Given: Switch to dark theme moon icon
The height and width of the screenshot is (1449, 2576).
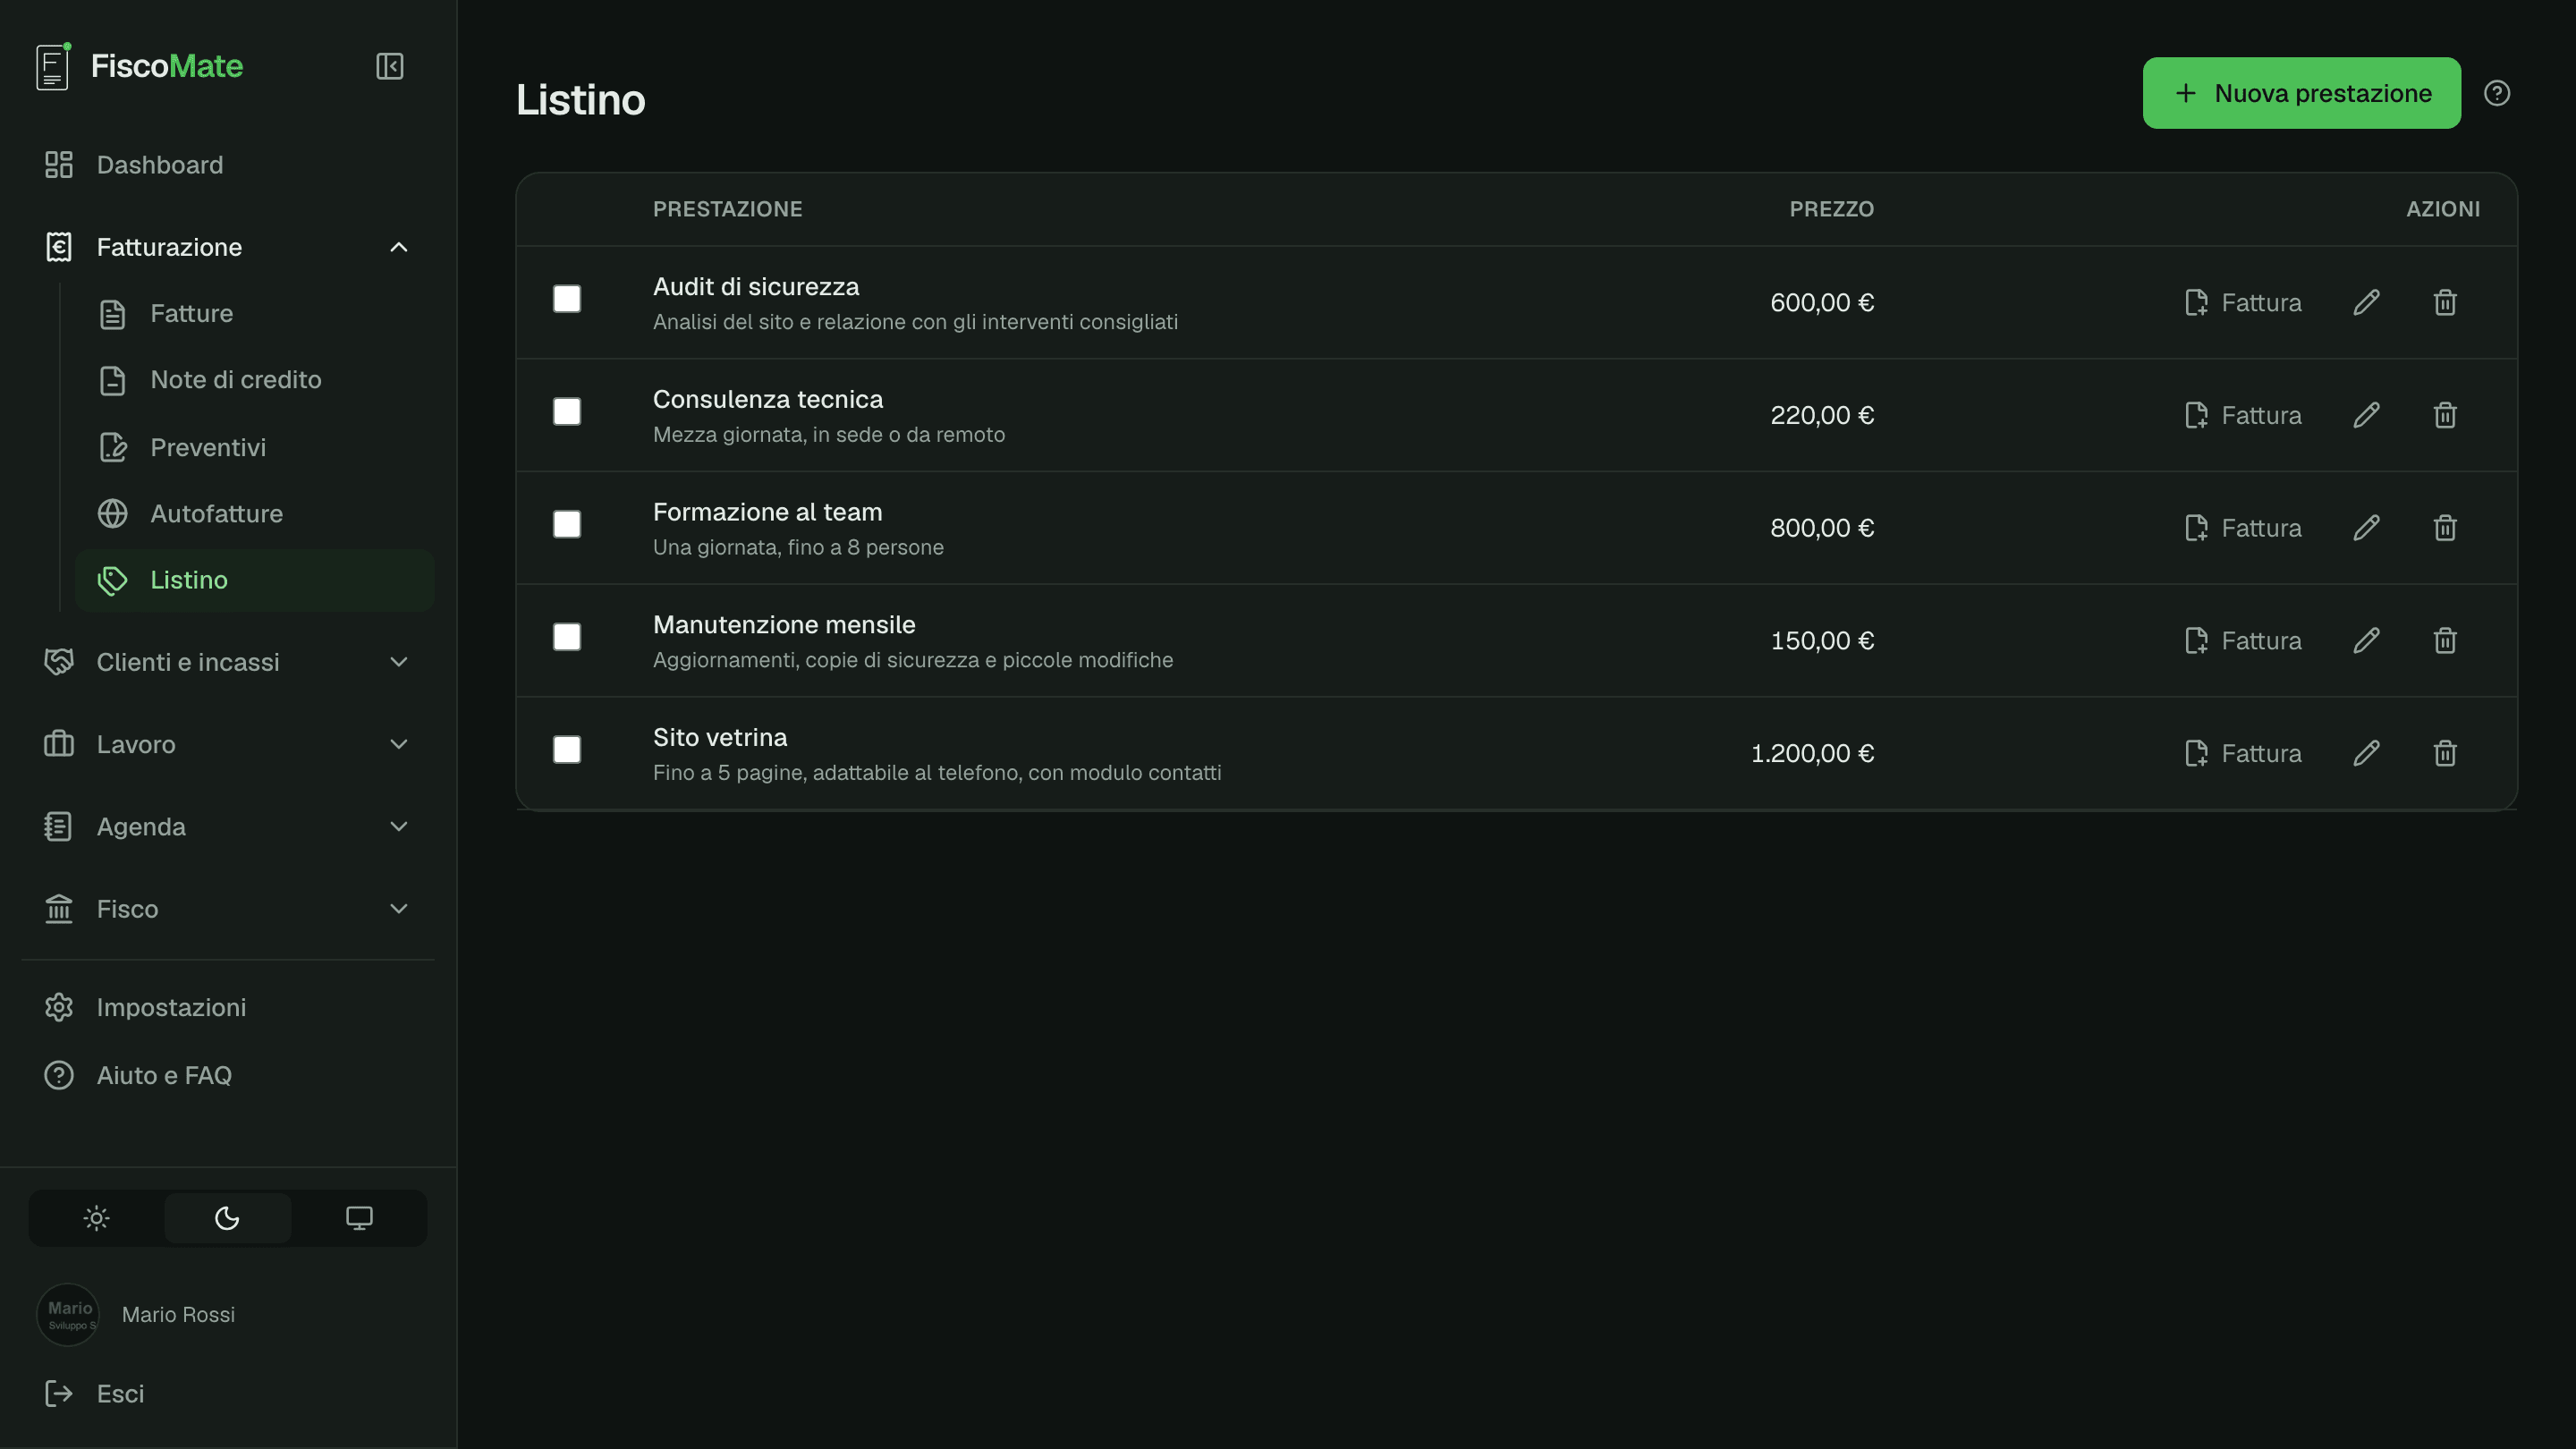Looking at the screenshot, I should pos(227,1218).
